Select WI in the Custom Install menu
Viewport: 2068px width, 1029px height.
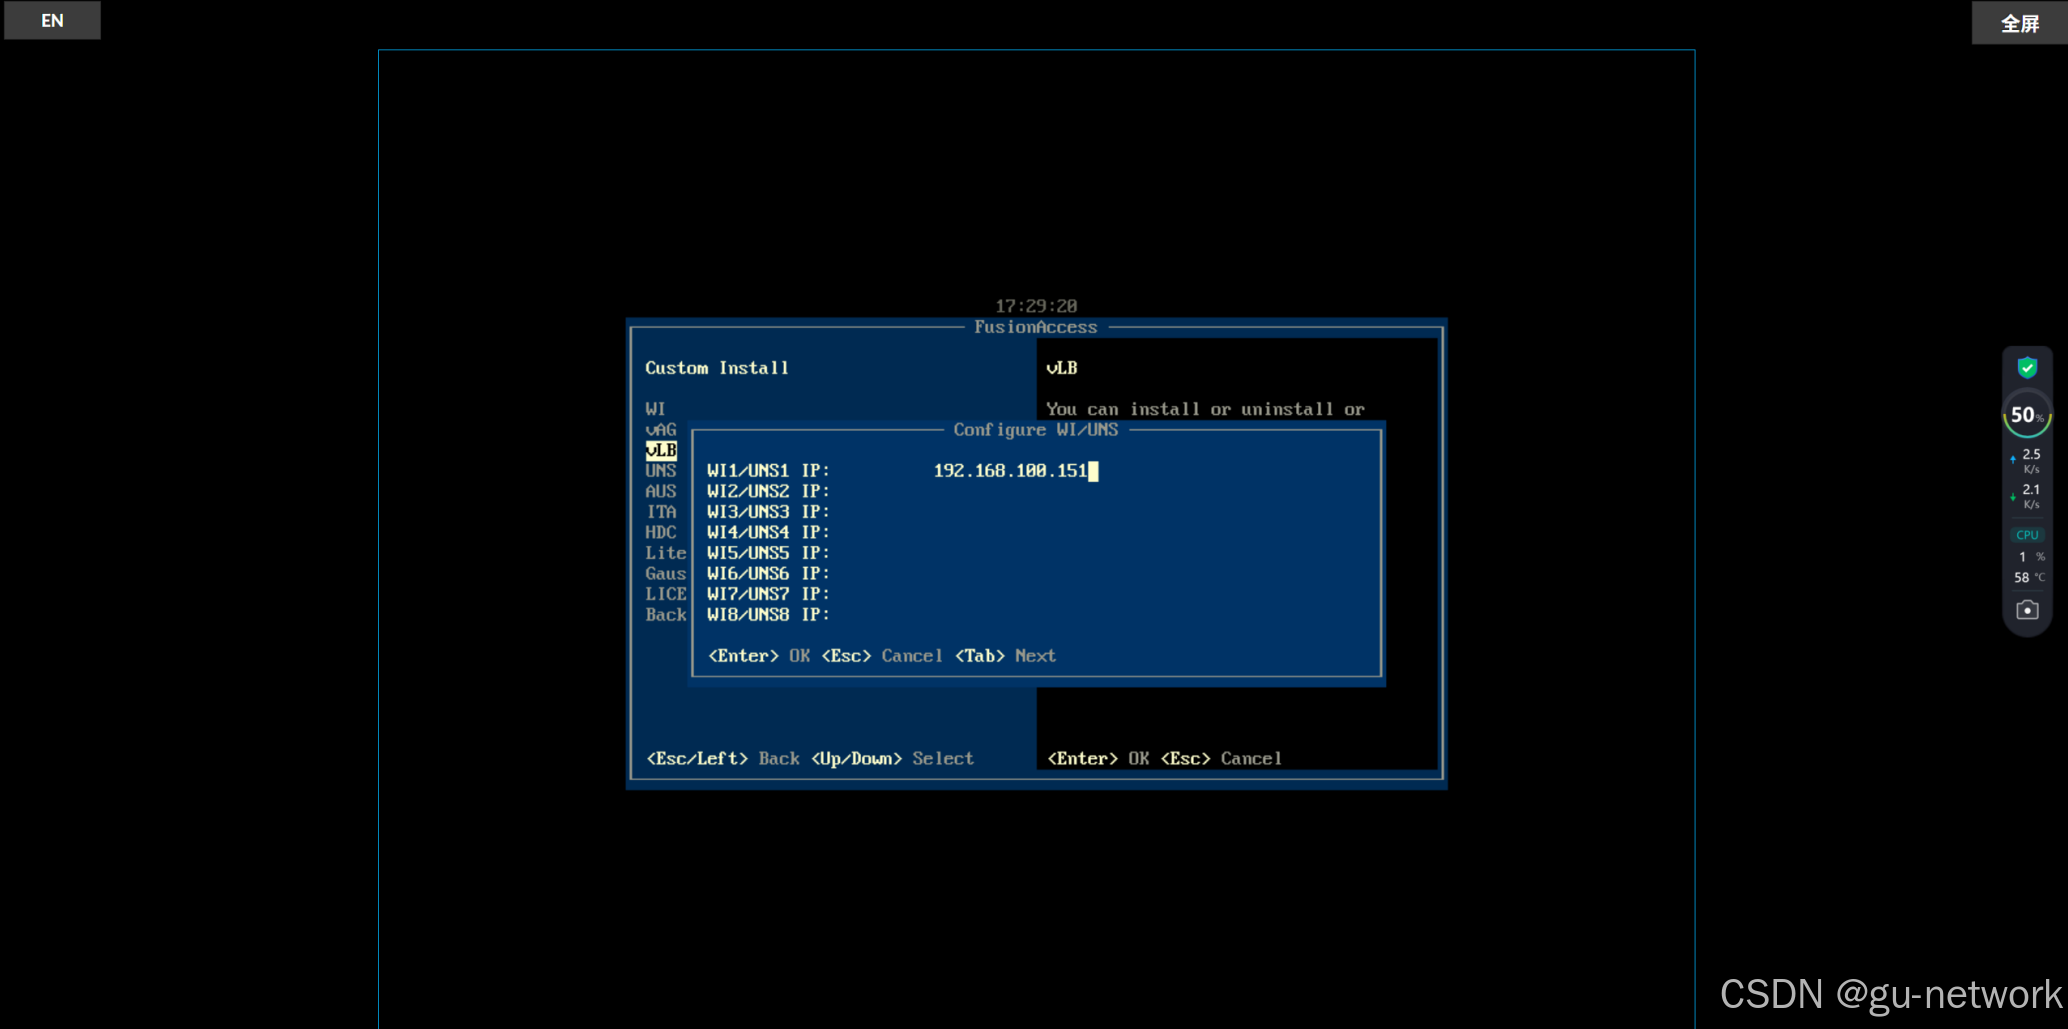[x=655, y=409]
